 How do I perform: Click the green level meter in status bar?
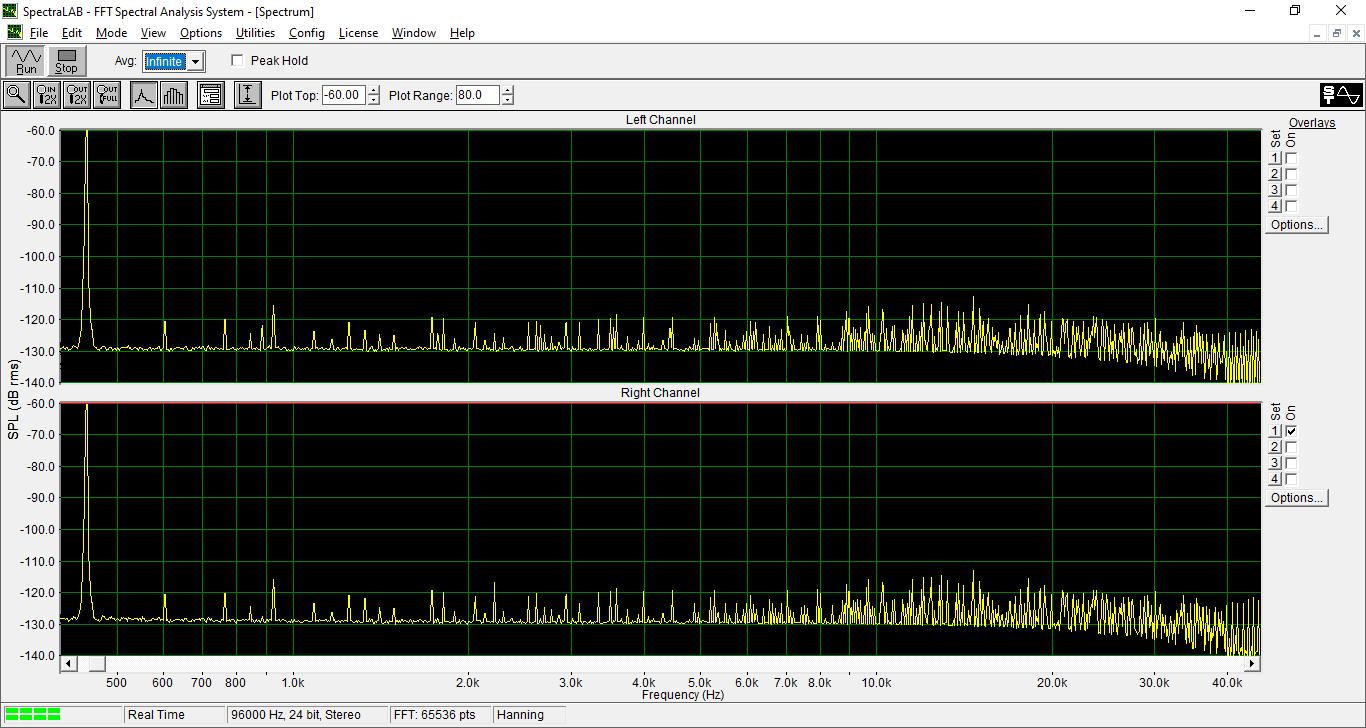coord(33,714)
